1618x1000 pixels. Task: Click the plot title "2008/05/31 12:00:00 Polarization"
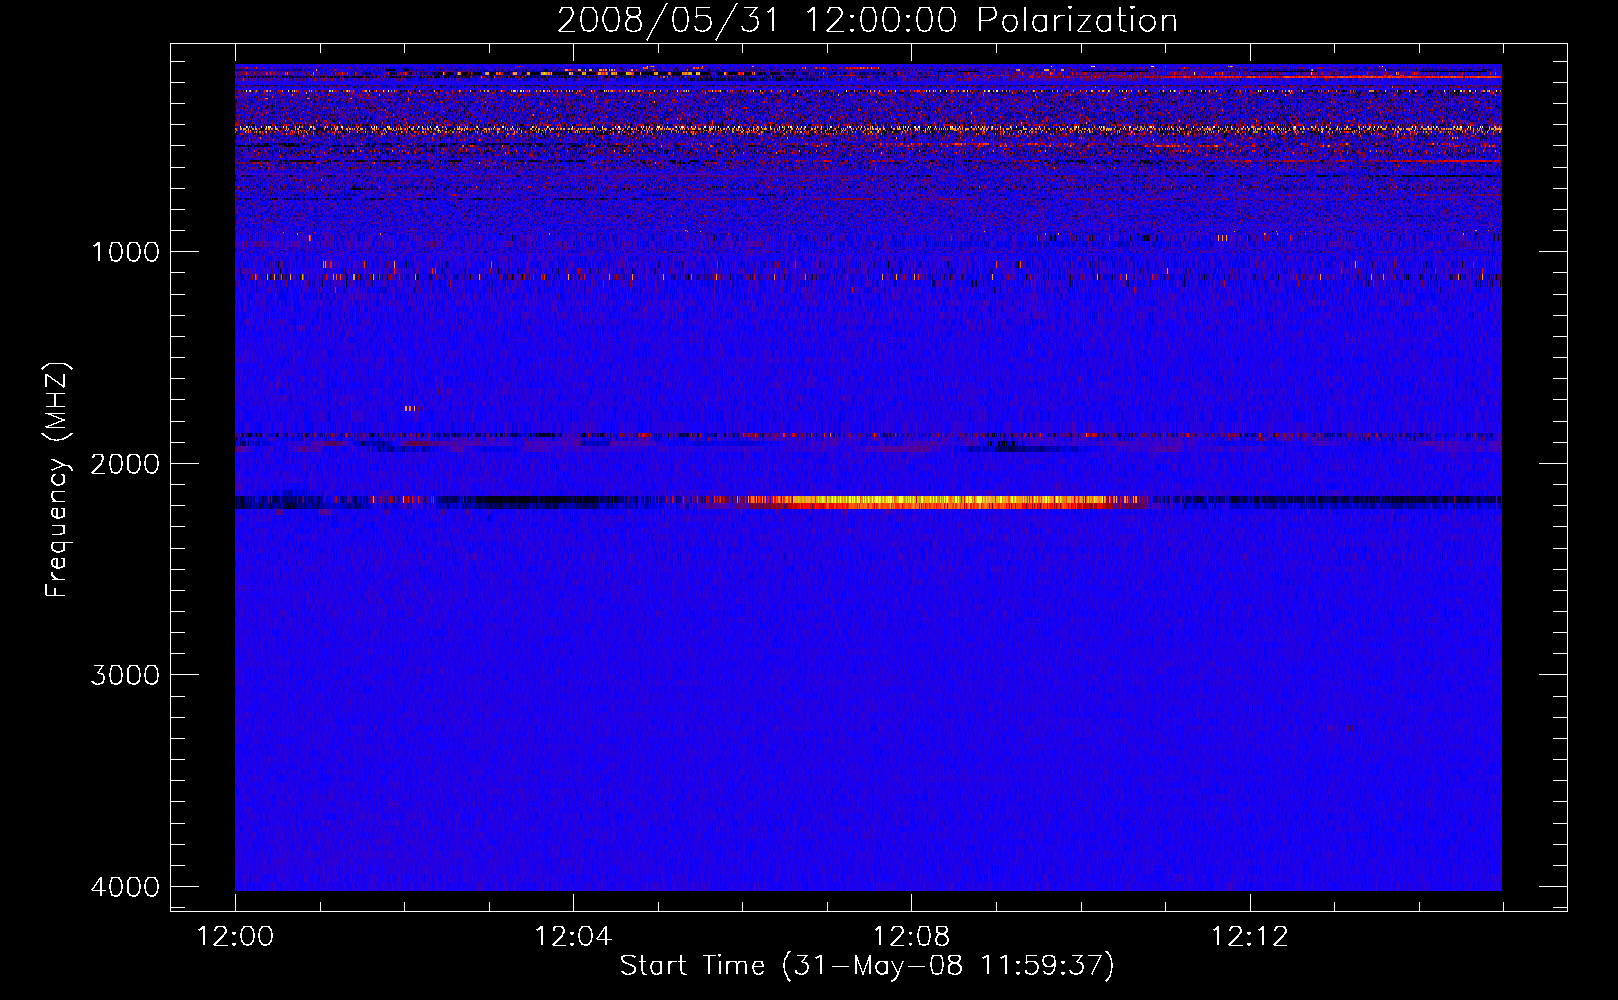867,20
